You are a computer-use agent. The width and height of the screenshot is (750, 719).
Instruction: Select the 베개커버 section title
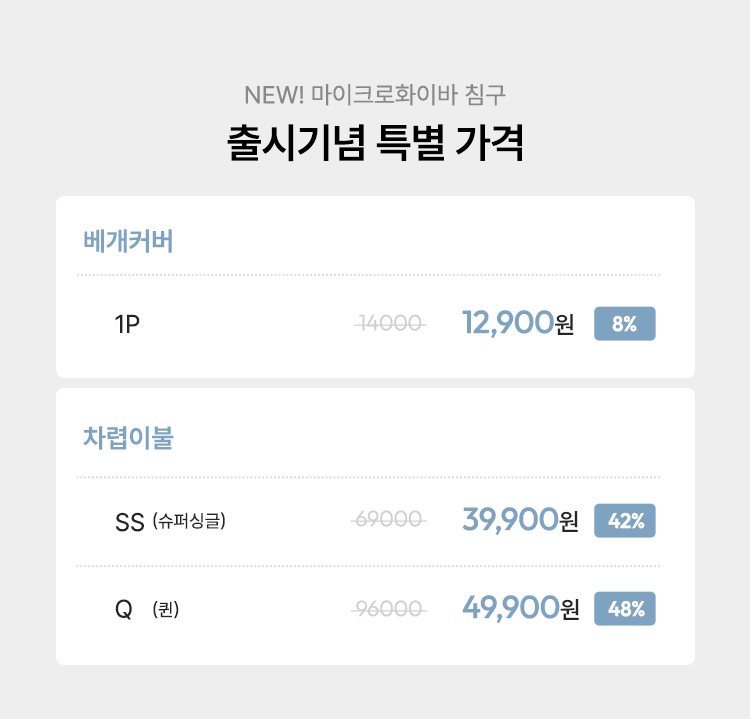(x=128, y=241)
